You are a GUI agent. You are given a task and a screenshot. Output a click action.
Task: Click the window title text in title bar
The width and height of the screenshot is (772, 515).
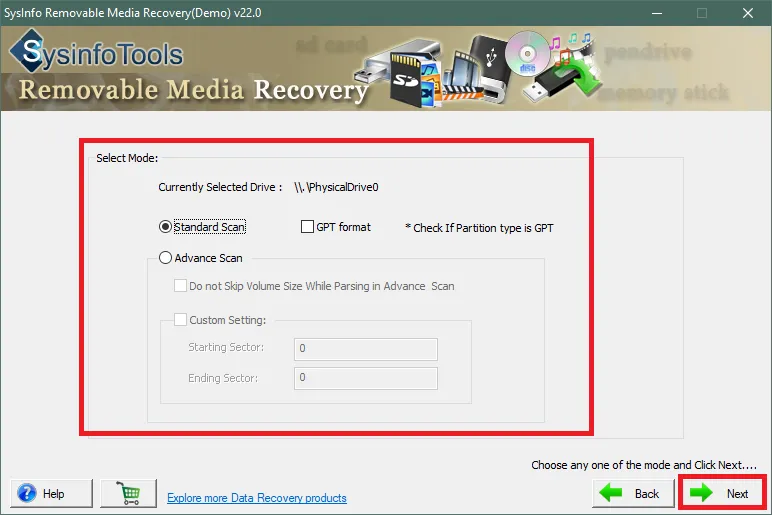click(132, 13)
